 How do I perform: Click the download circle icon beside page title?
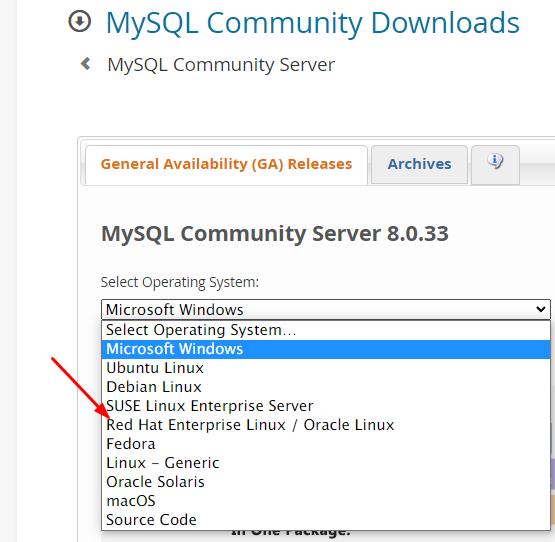(80, 22)
